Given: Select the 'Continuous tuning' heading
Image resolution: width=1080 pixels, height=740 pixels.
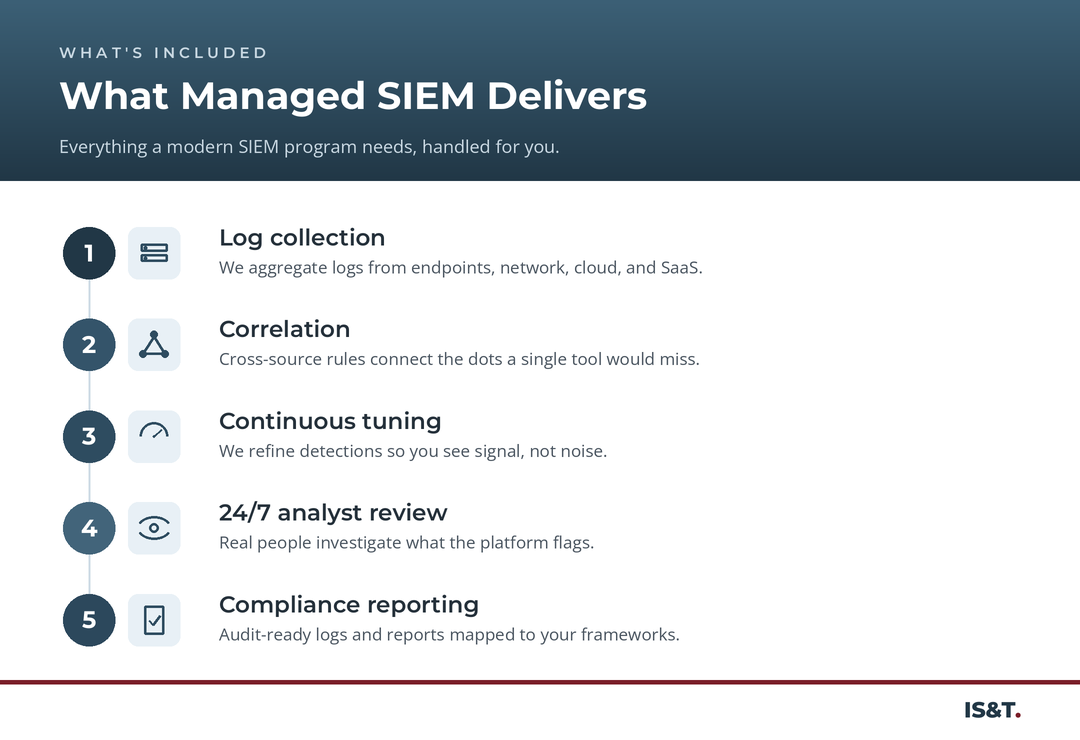Looking at the screenshot, I should [x=330, y=421].
